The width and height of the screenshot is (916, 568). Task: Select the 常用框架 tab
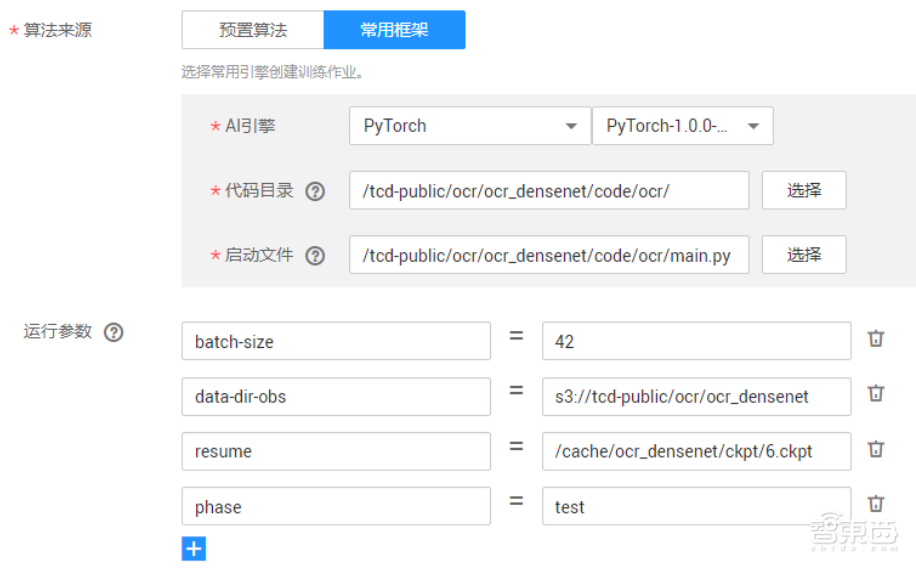click(394, 30)
